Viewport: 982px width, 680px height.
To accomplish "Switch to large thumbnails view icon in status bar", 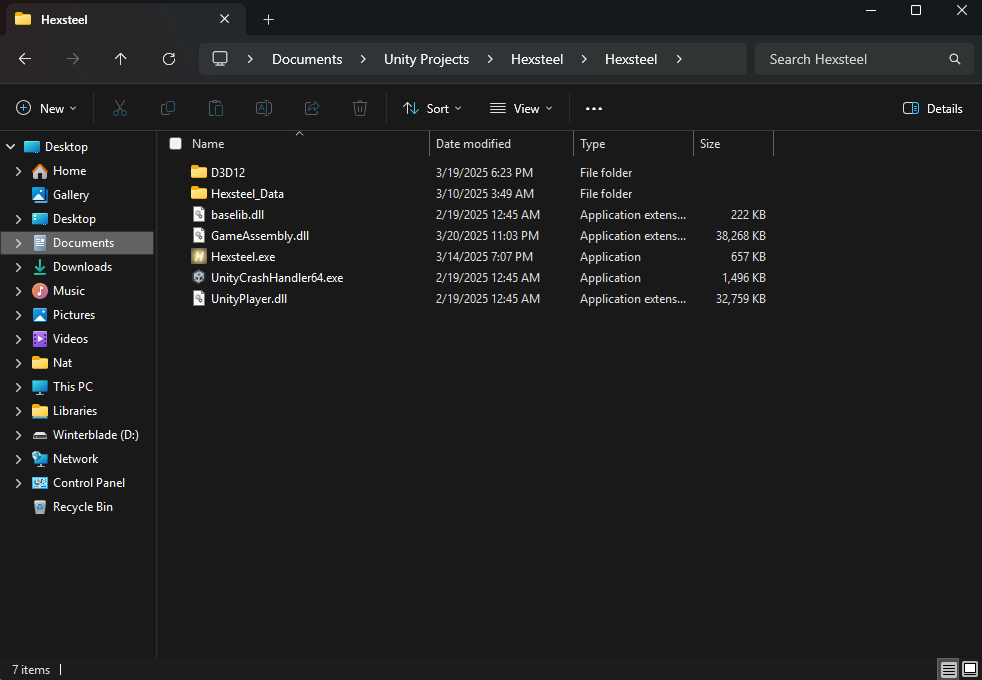I will pos(969,669).
